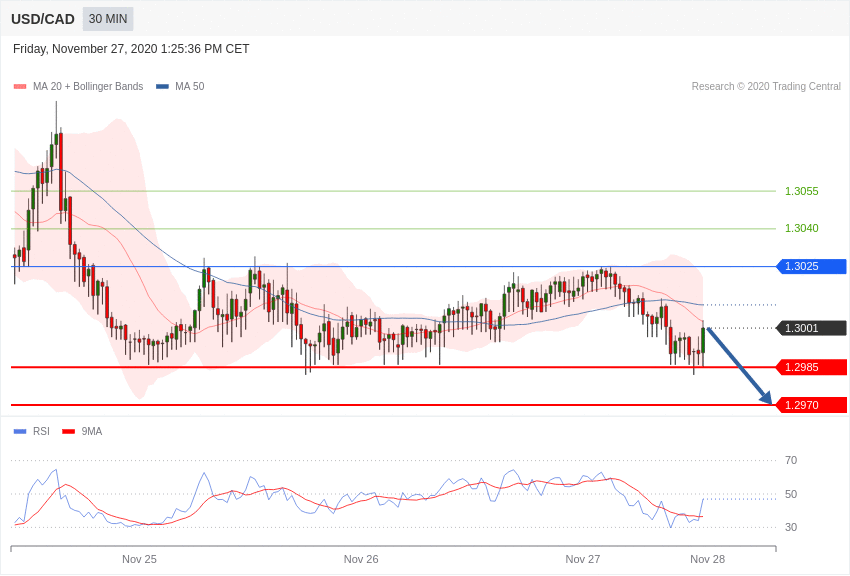Click the RSI legend label
The width and height of the screenshot is (850, 576).
click(x=41, y=431)
